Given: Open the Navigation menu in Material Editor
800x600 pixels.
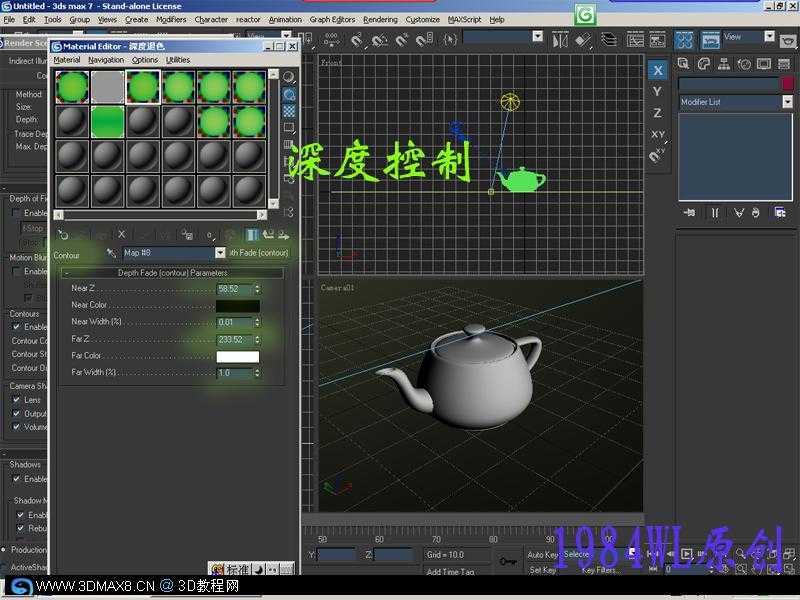Looking at the screenshot, I should tap(106, 60).
